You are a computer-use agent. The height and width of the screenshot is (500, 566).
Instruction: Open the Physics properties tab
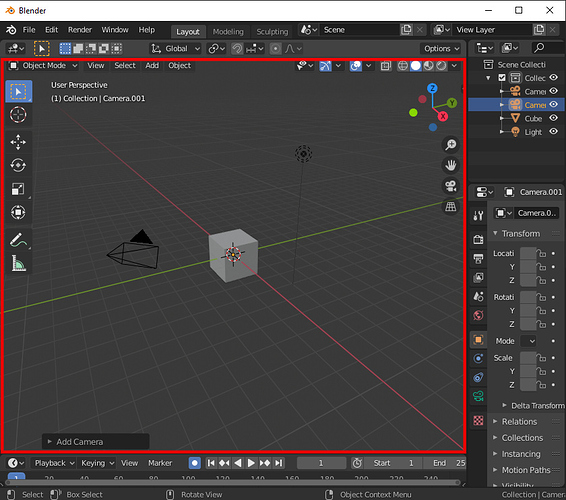coord(478,358)
